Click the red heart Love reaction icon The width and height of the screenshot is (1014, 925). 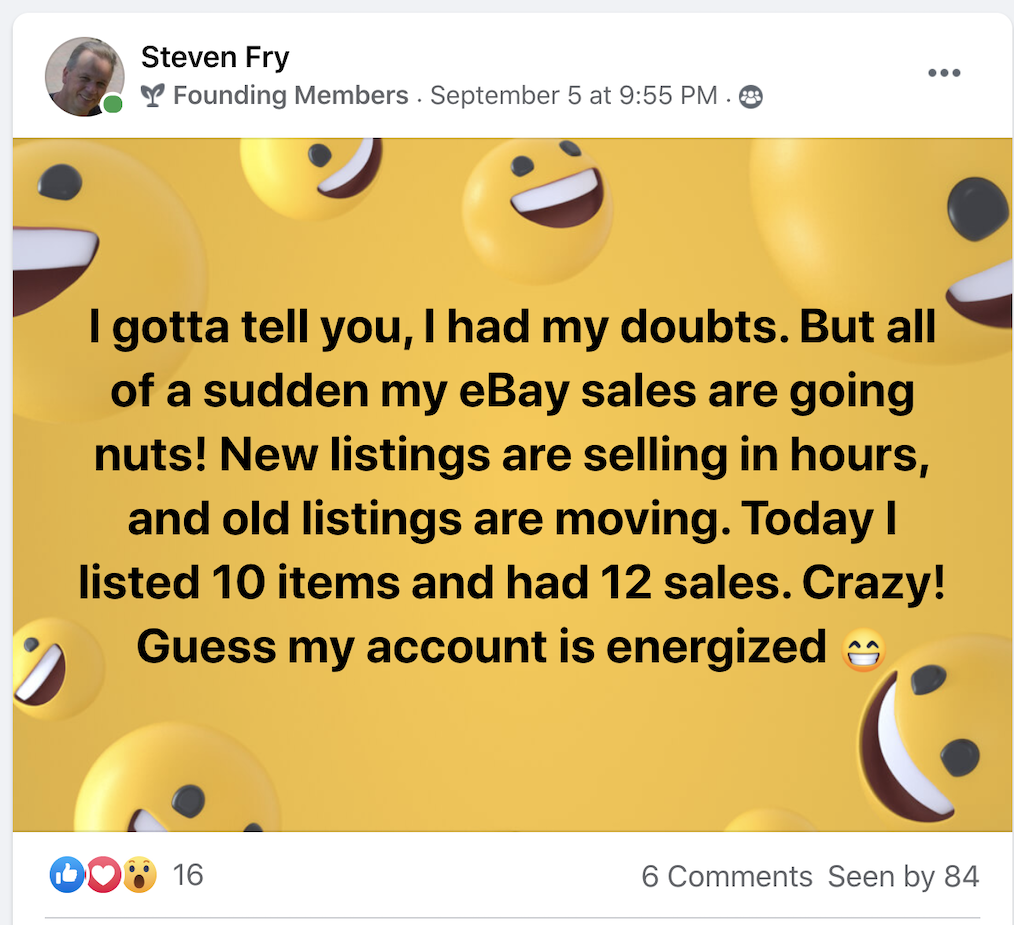tap(103, 876)
